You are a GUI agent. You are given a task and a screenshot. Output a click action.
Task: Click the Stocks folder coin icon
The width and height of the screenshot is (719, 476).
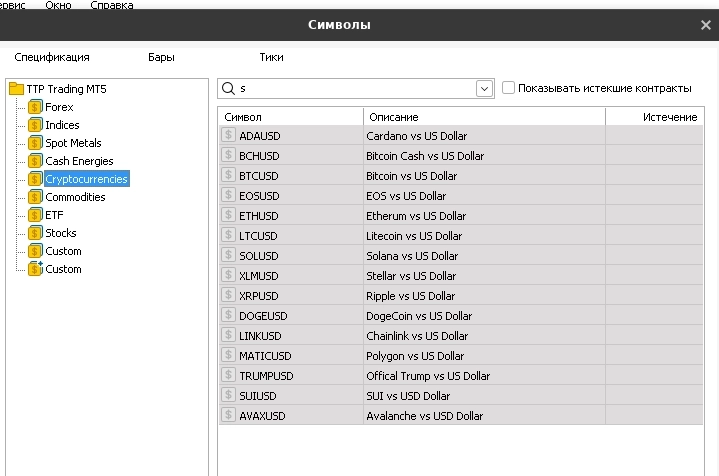[35, 233]
